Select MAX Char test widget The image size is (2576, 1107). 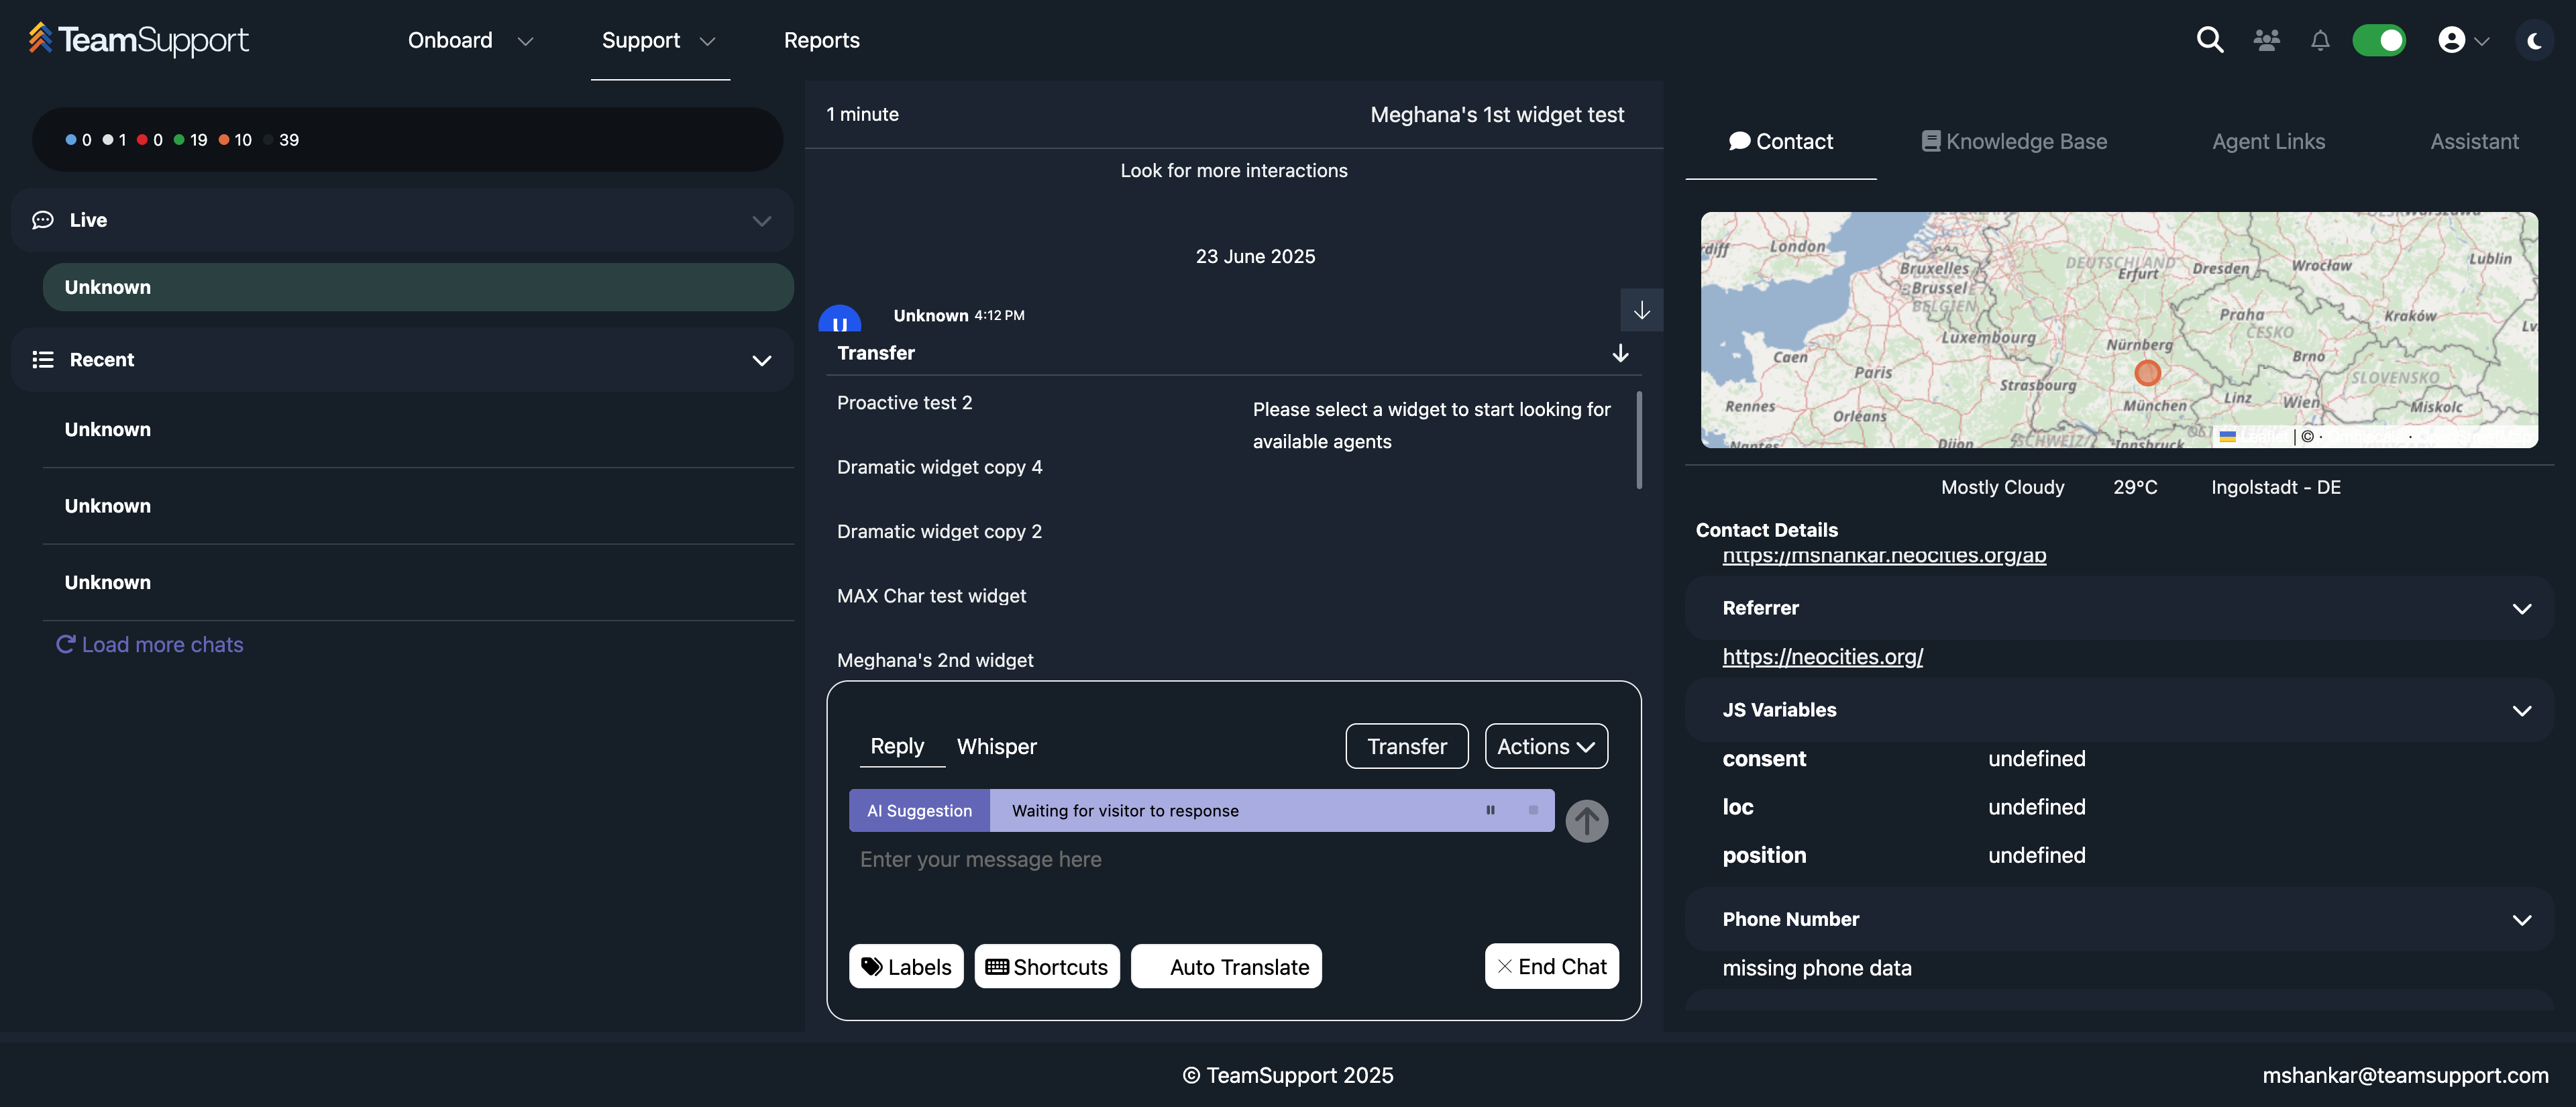[x=931, y=596]
